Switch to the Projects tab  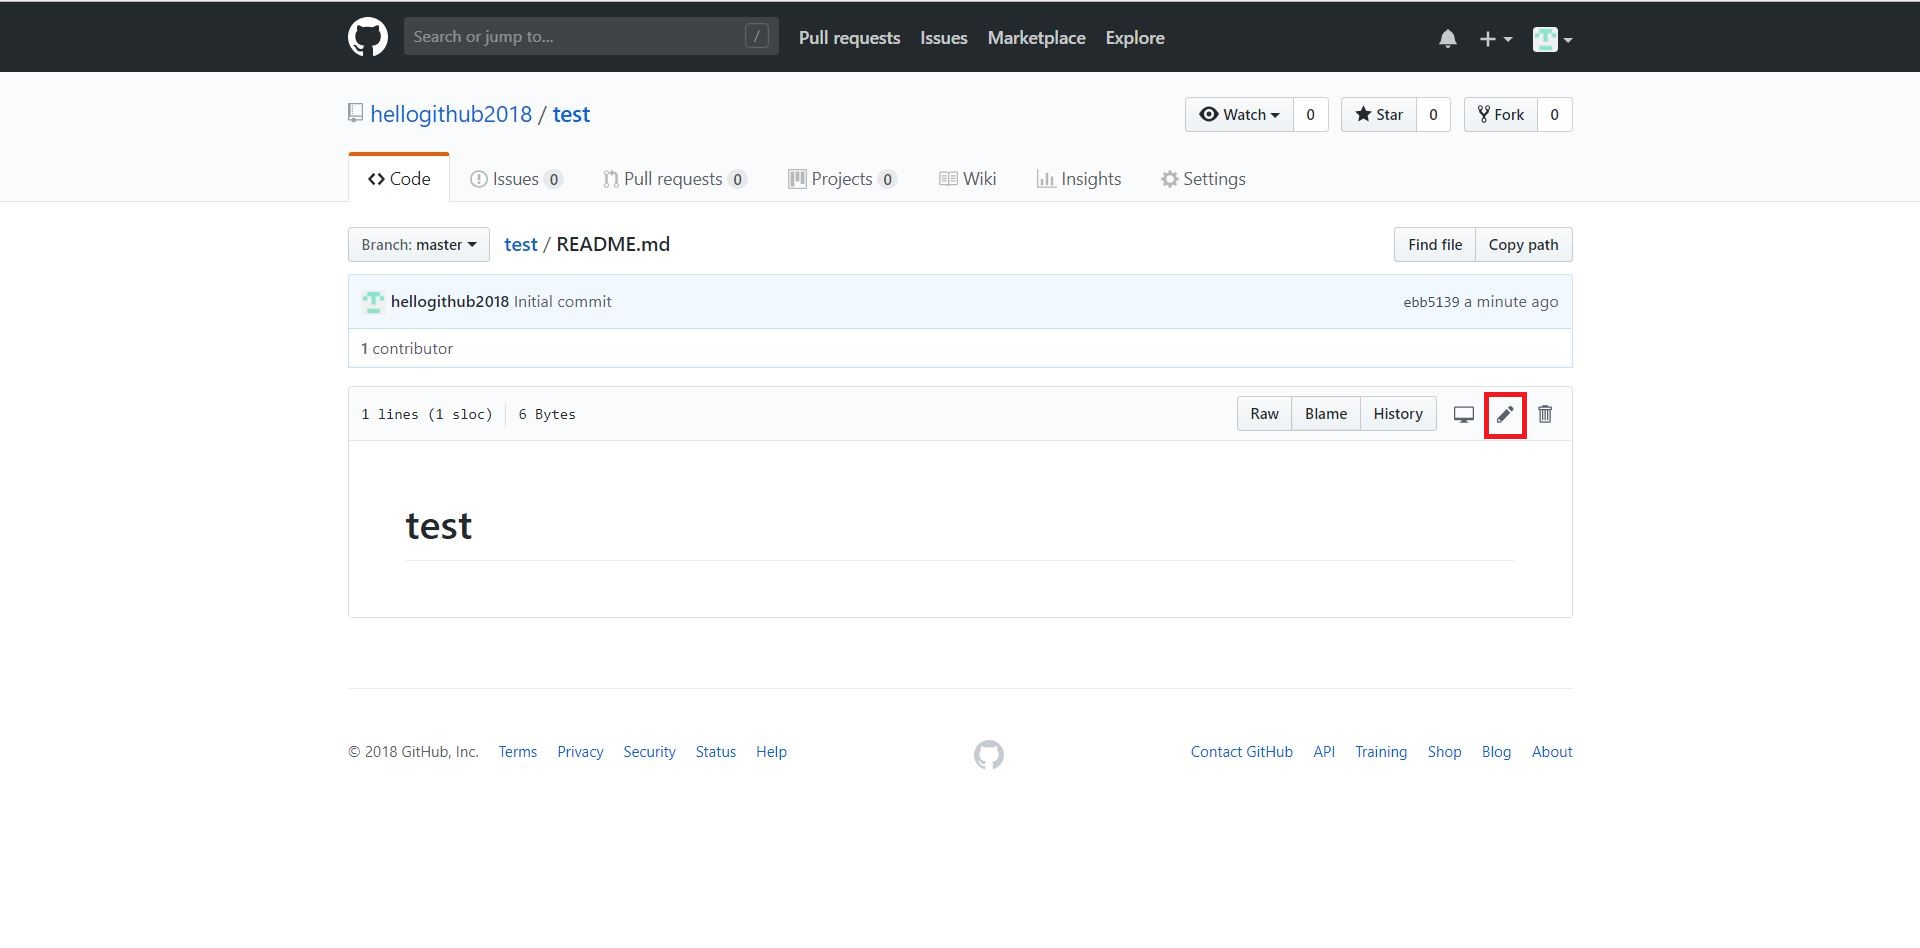(842, 179)
